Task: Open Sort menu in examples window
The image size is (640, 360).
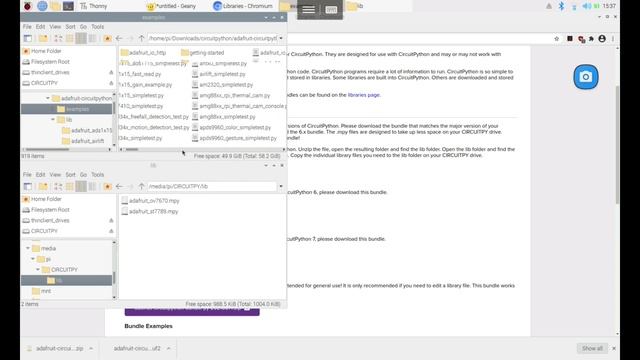Action: coord(70,27)
